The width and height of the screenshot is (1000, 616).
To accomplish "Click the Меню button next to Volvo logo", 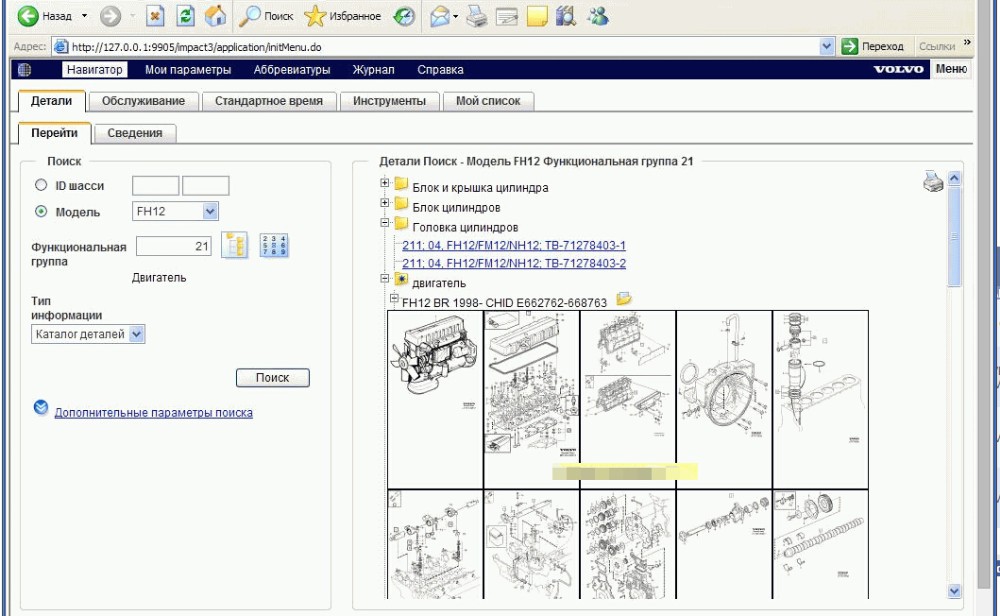I will [951, 69].
